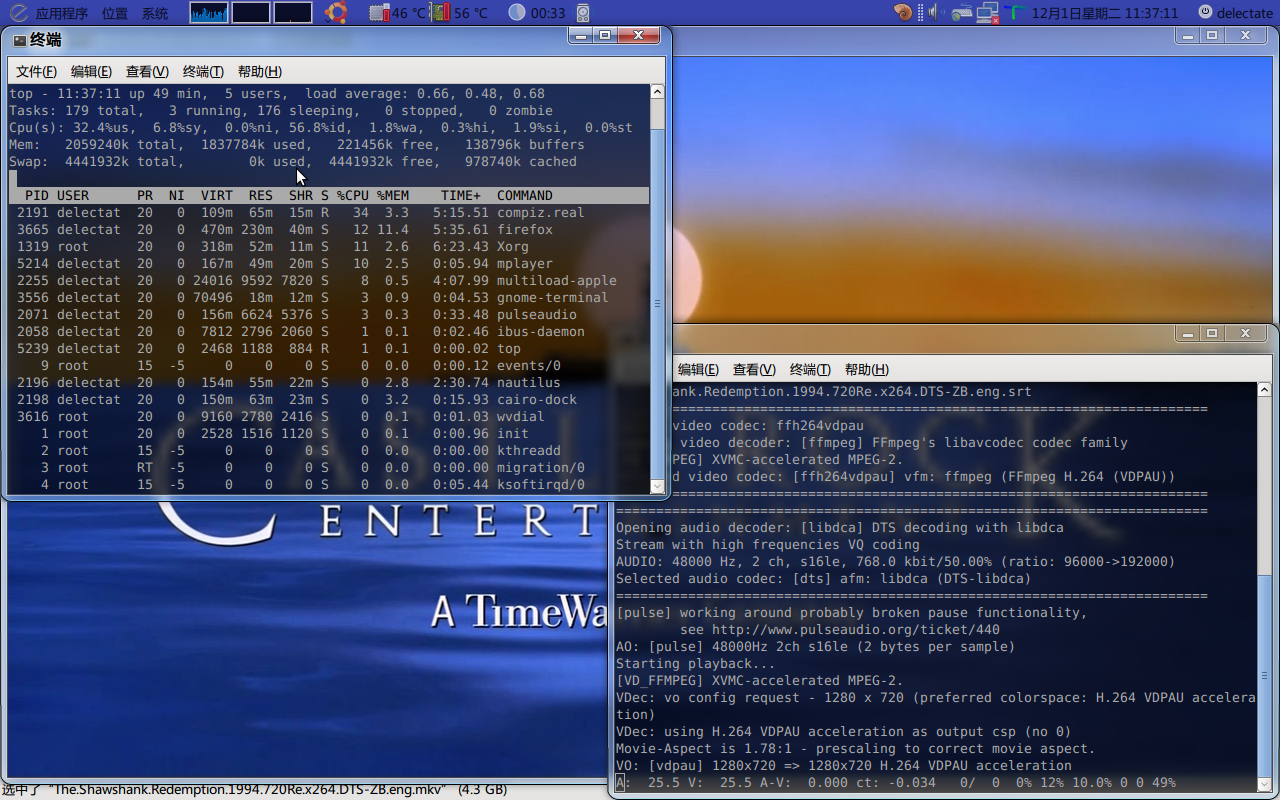The width and height of the screenshot is (1280, 800).
Task: Open 编辑(E) menu in the top terminal
Action: [91, 71]
